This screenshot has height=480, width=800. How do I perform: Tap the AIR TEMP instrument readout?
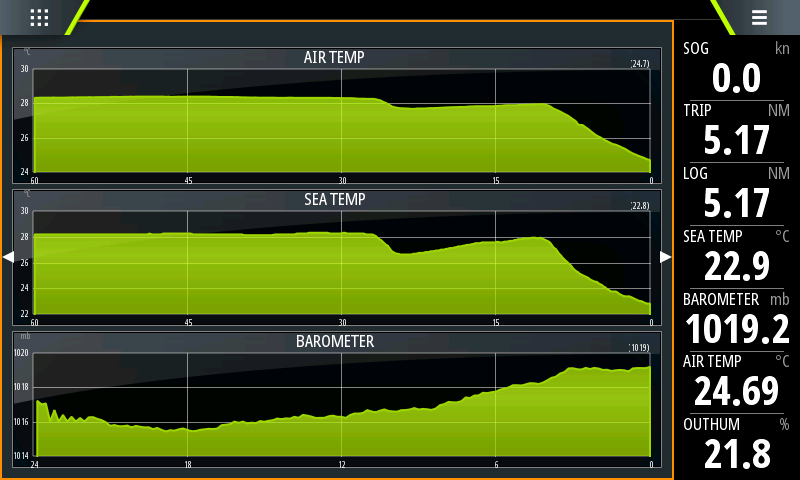click(736, 381)
